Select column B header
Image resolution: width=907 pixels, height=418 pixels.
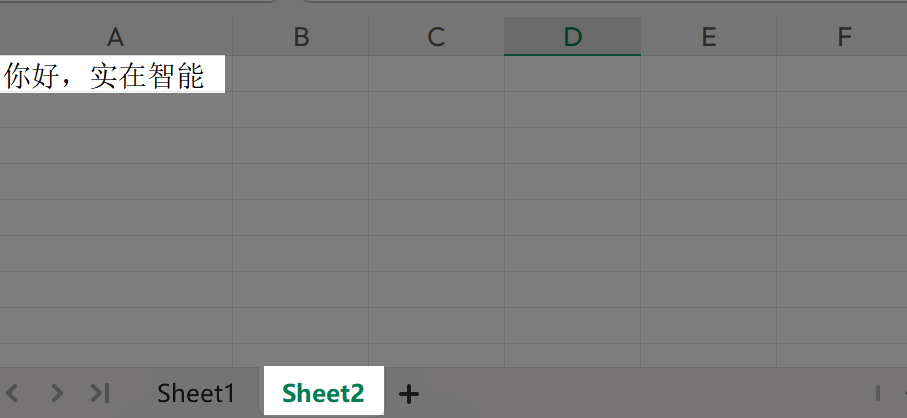point(301,37)
